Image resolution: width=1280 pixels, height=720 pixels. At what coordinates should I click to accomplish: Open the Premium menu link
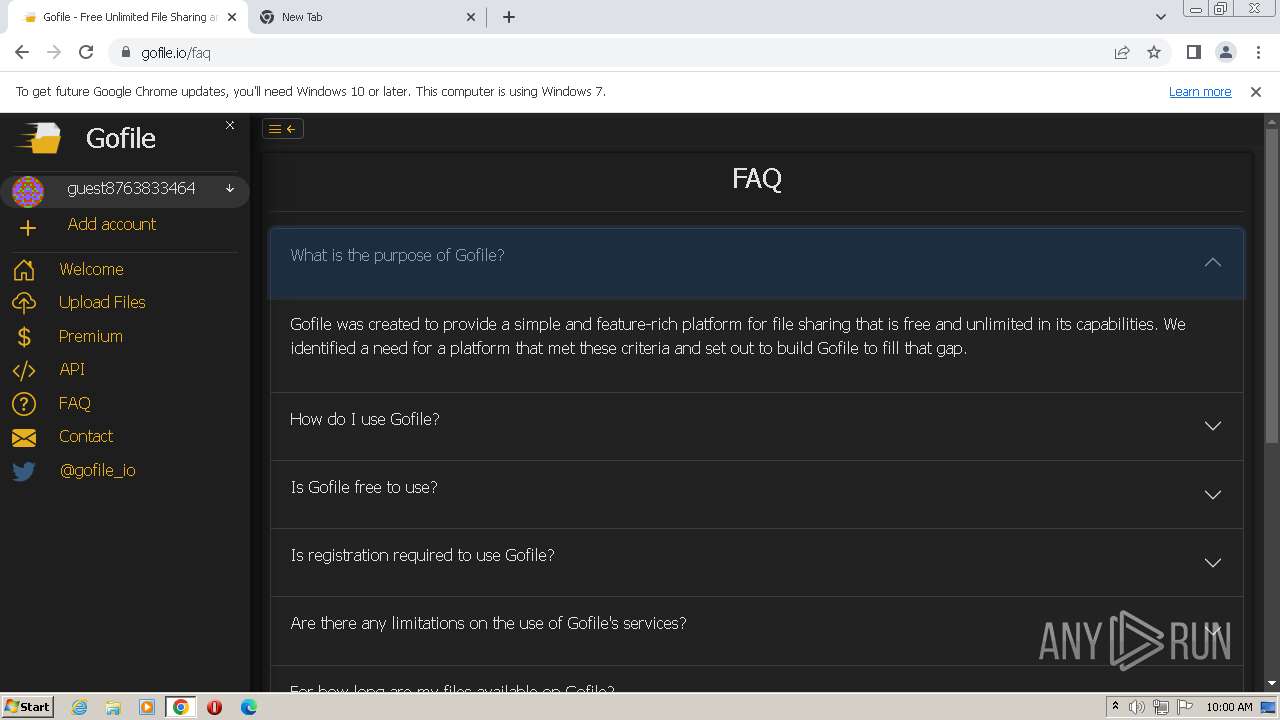[x=91, y=336]
